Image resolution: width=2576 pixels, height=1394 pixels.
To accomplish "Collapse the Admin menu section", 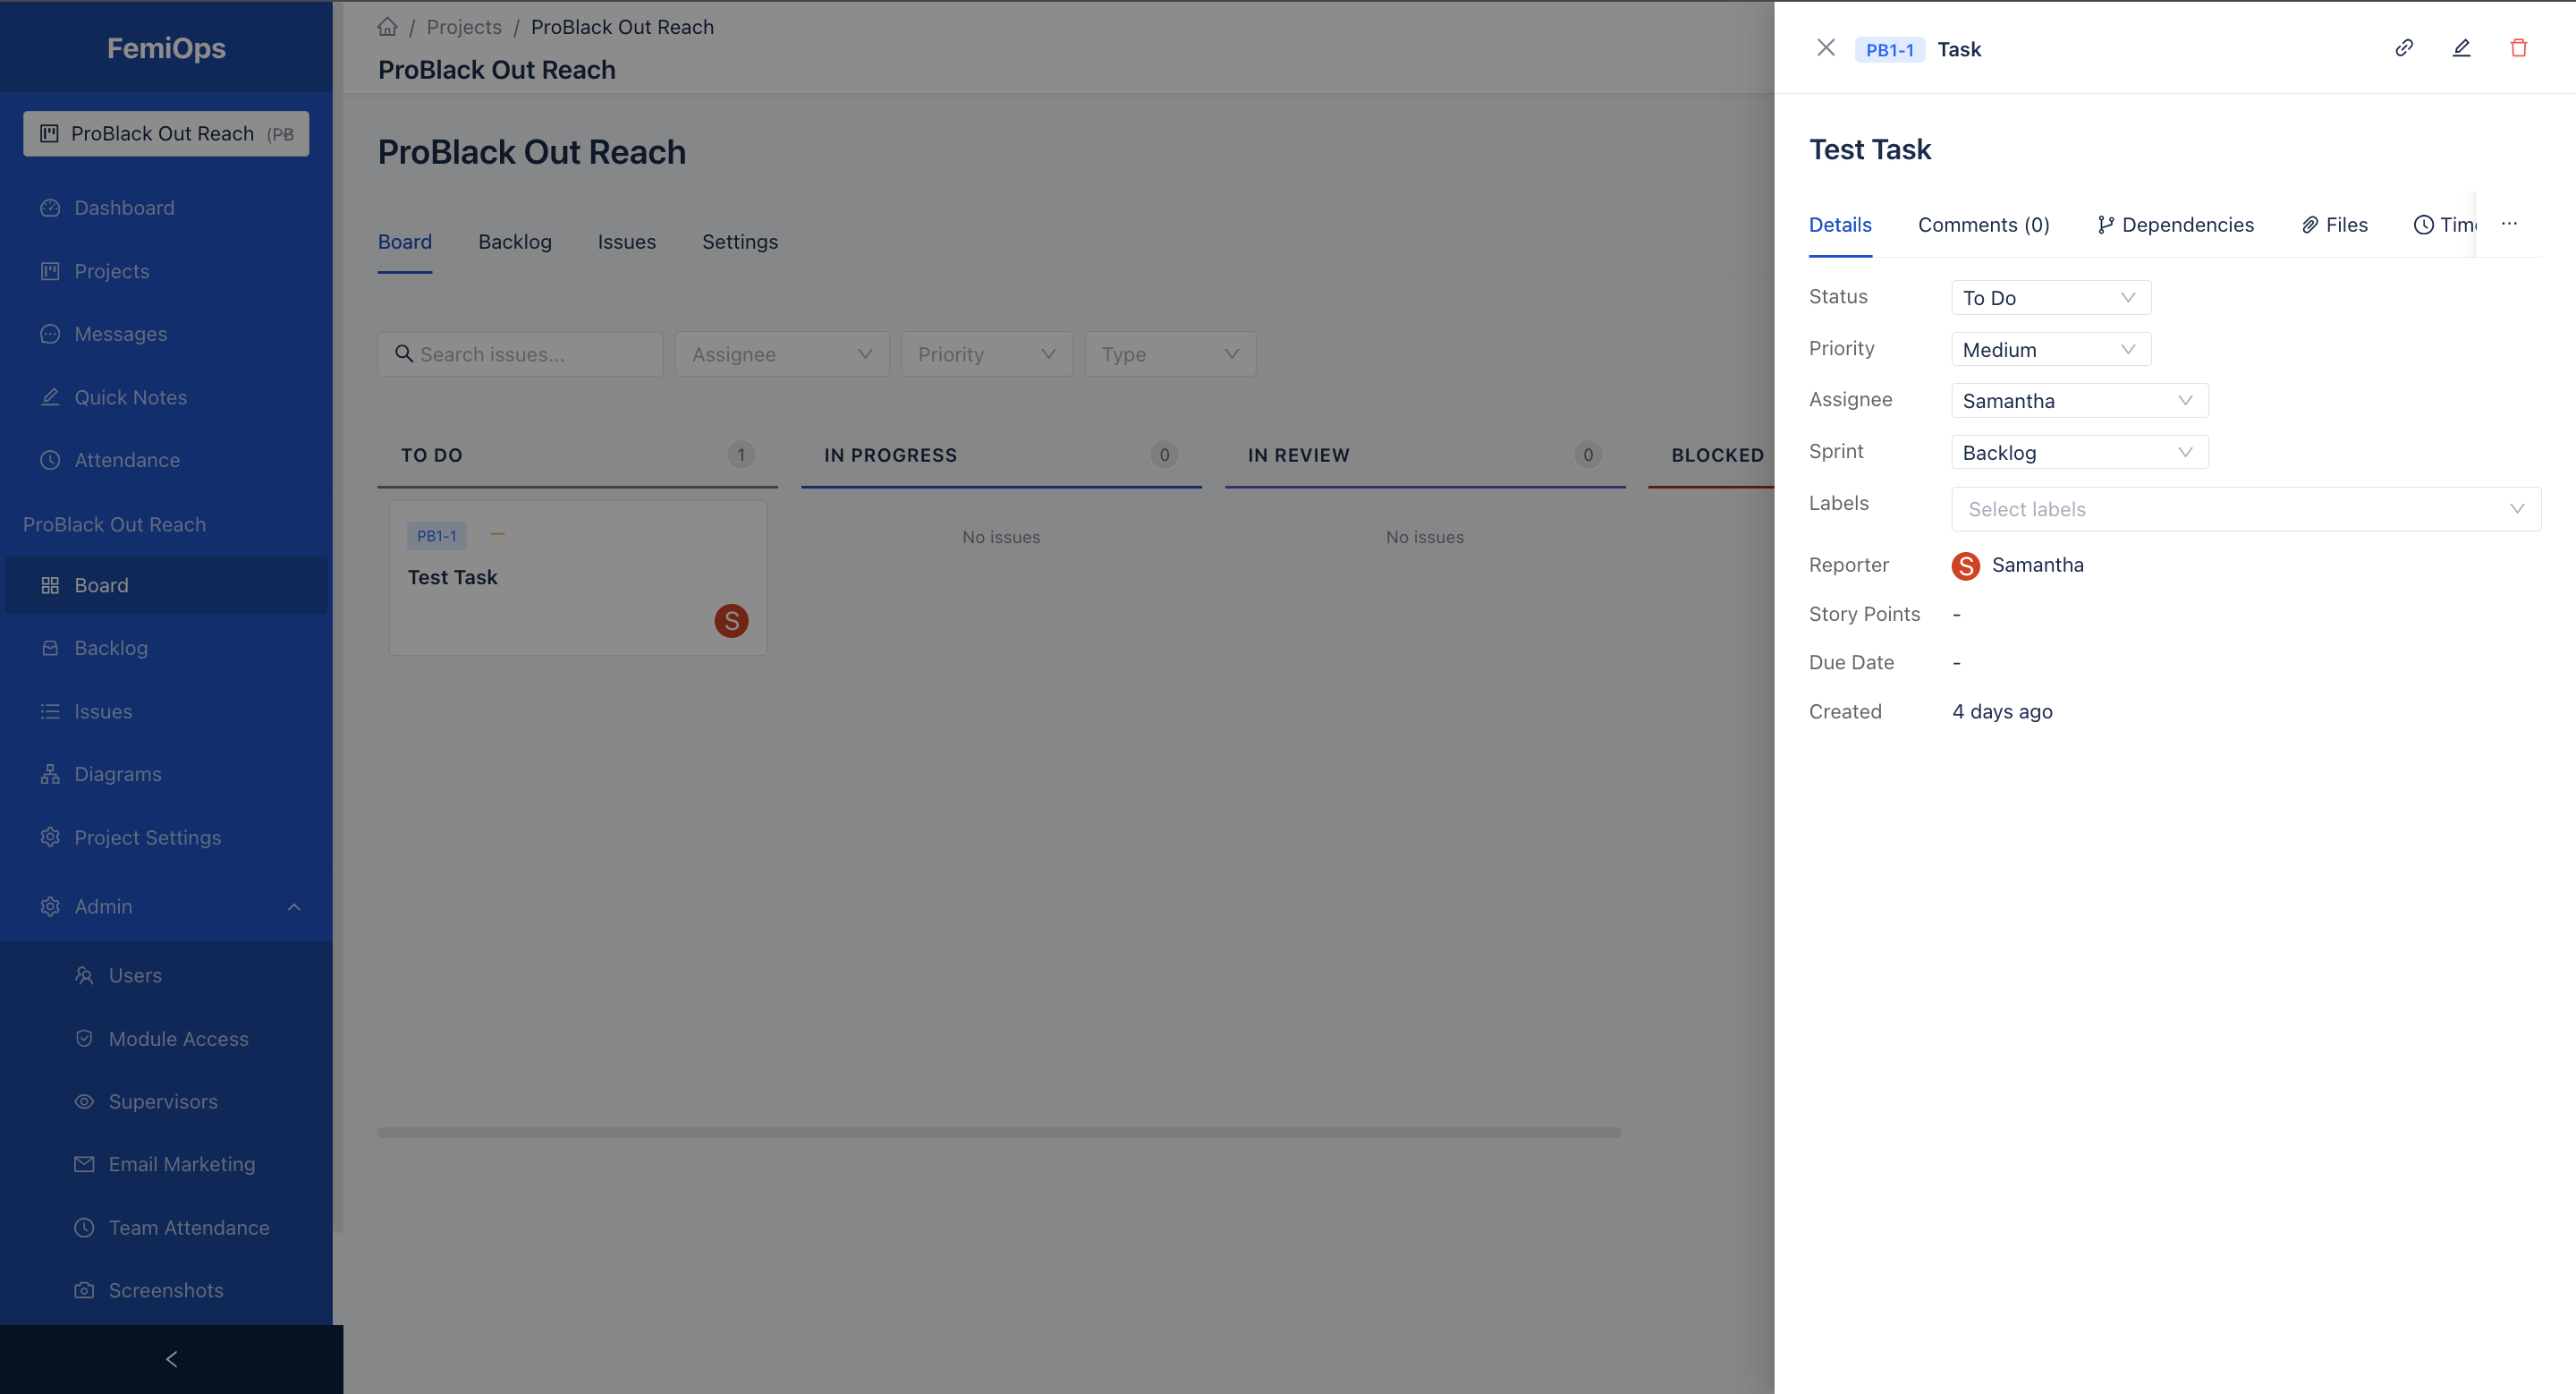I will click(x=293, y=907).
